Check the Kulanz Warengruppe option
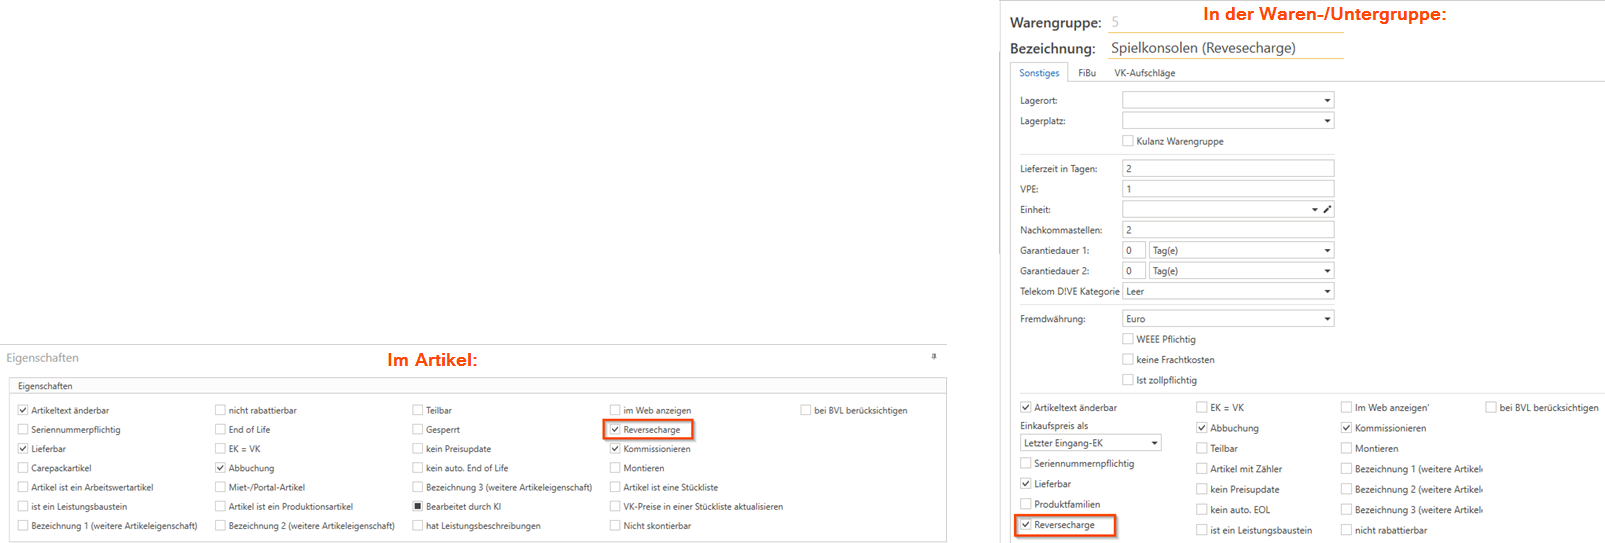Screen dimensions: 1605x543 click(1128, 141)
